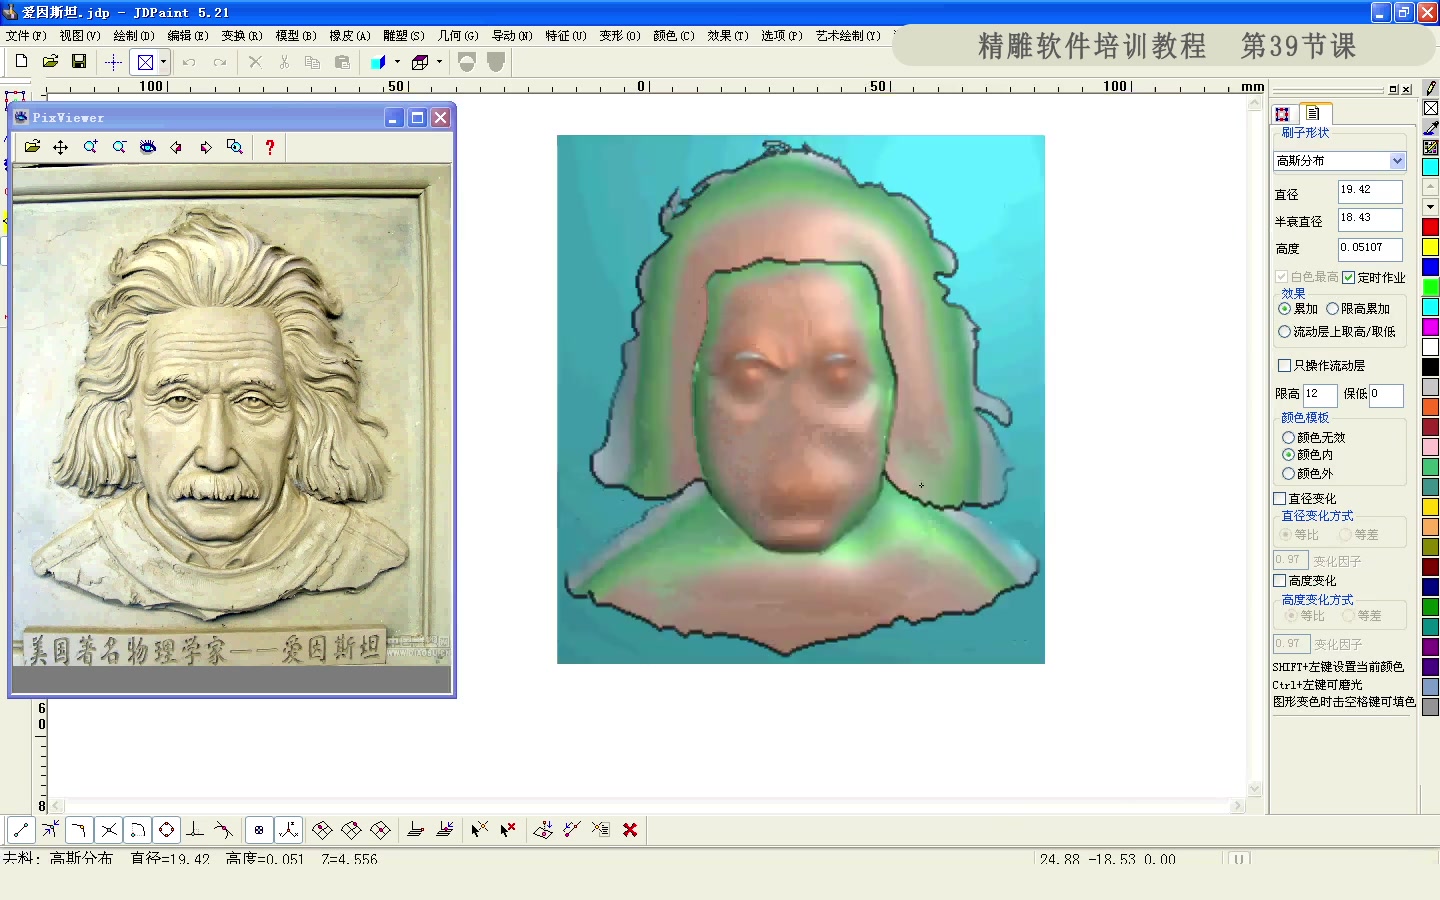Click the 高度 field 0.05107
Image resolution: width=1440 pixels, height=900 pixels.
[x=1370, y=249]
